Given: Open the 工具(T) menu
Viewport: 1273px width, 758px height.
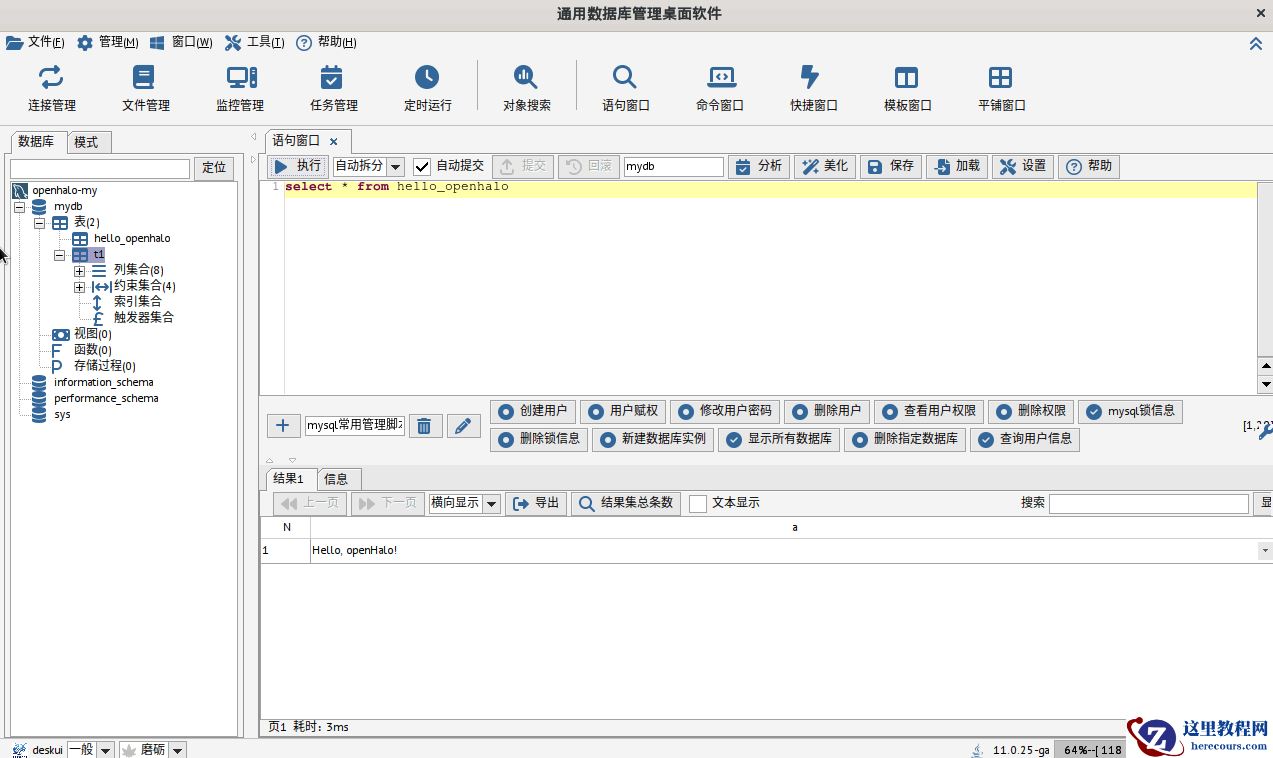Looking at the screenshot, I should tap(254, 42).
